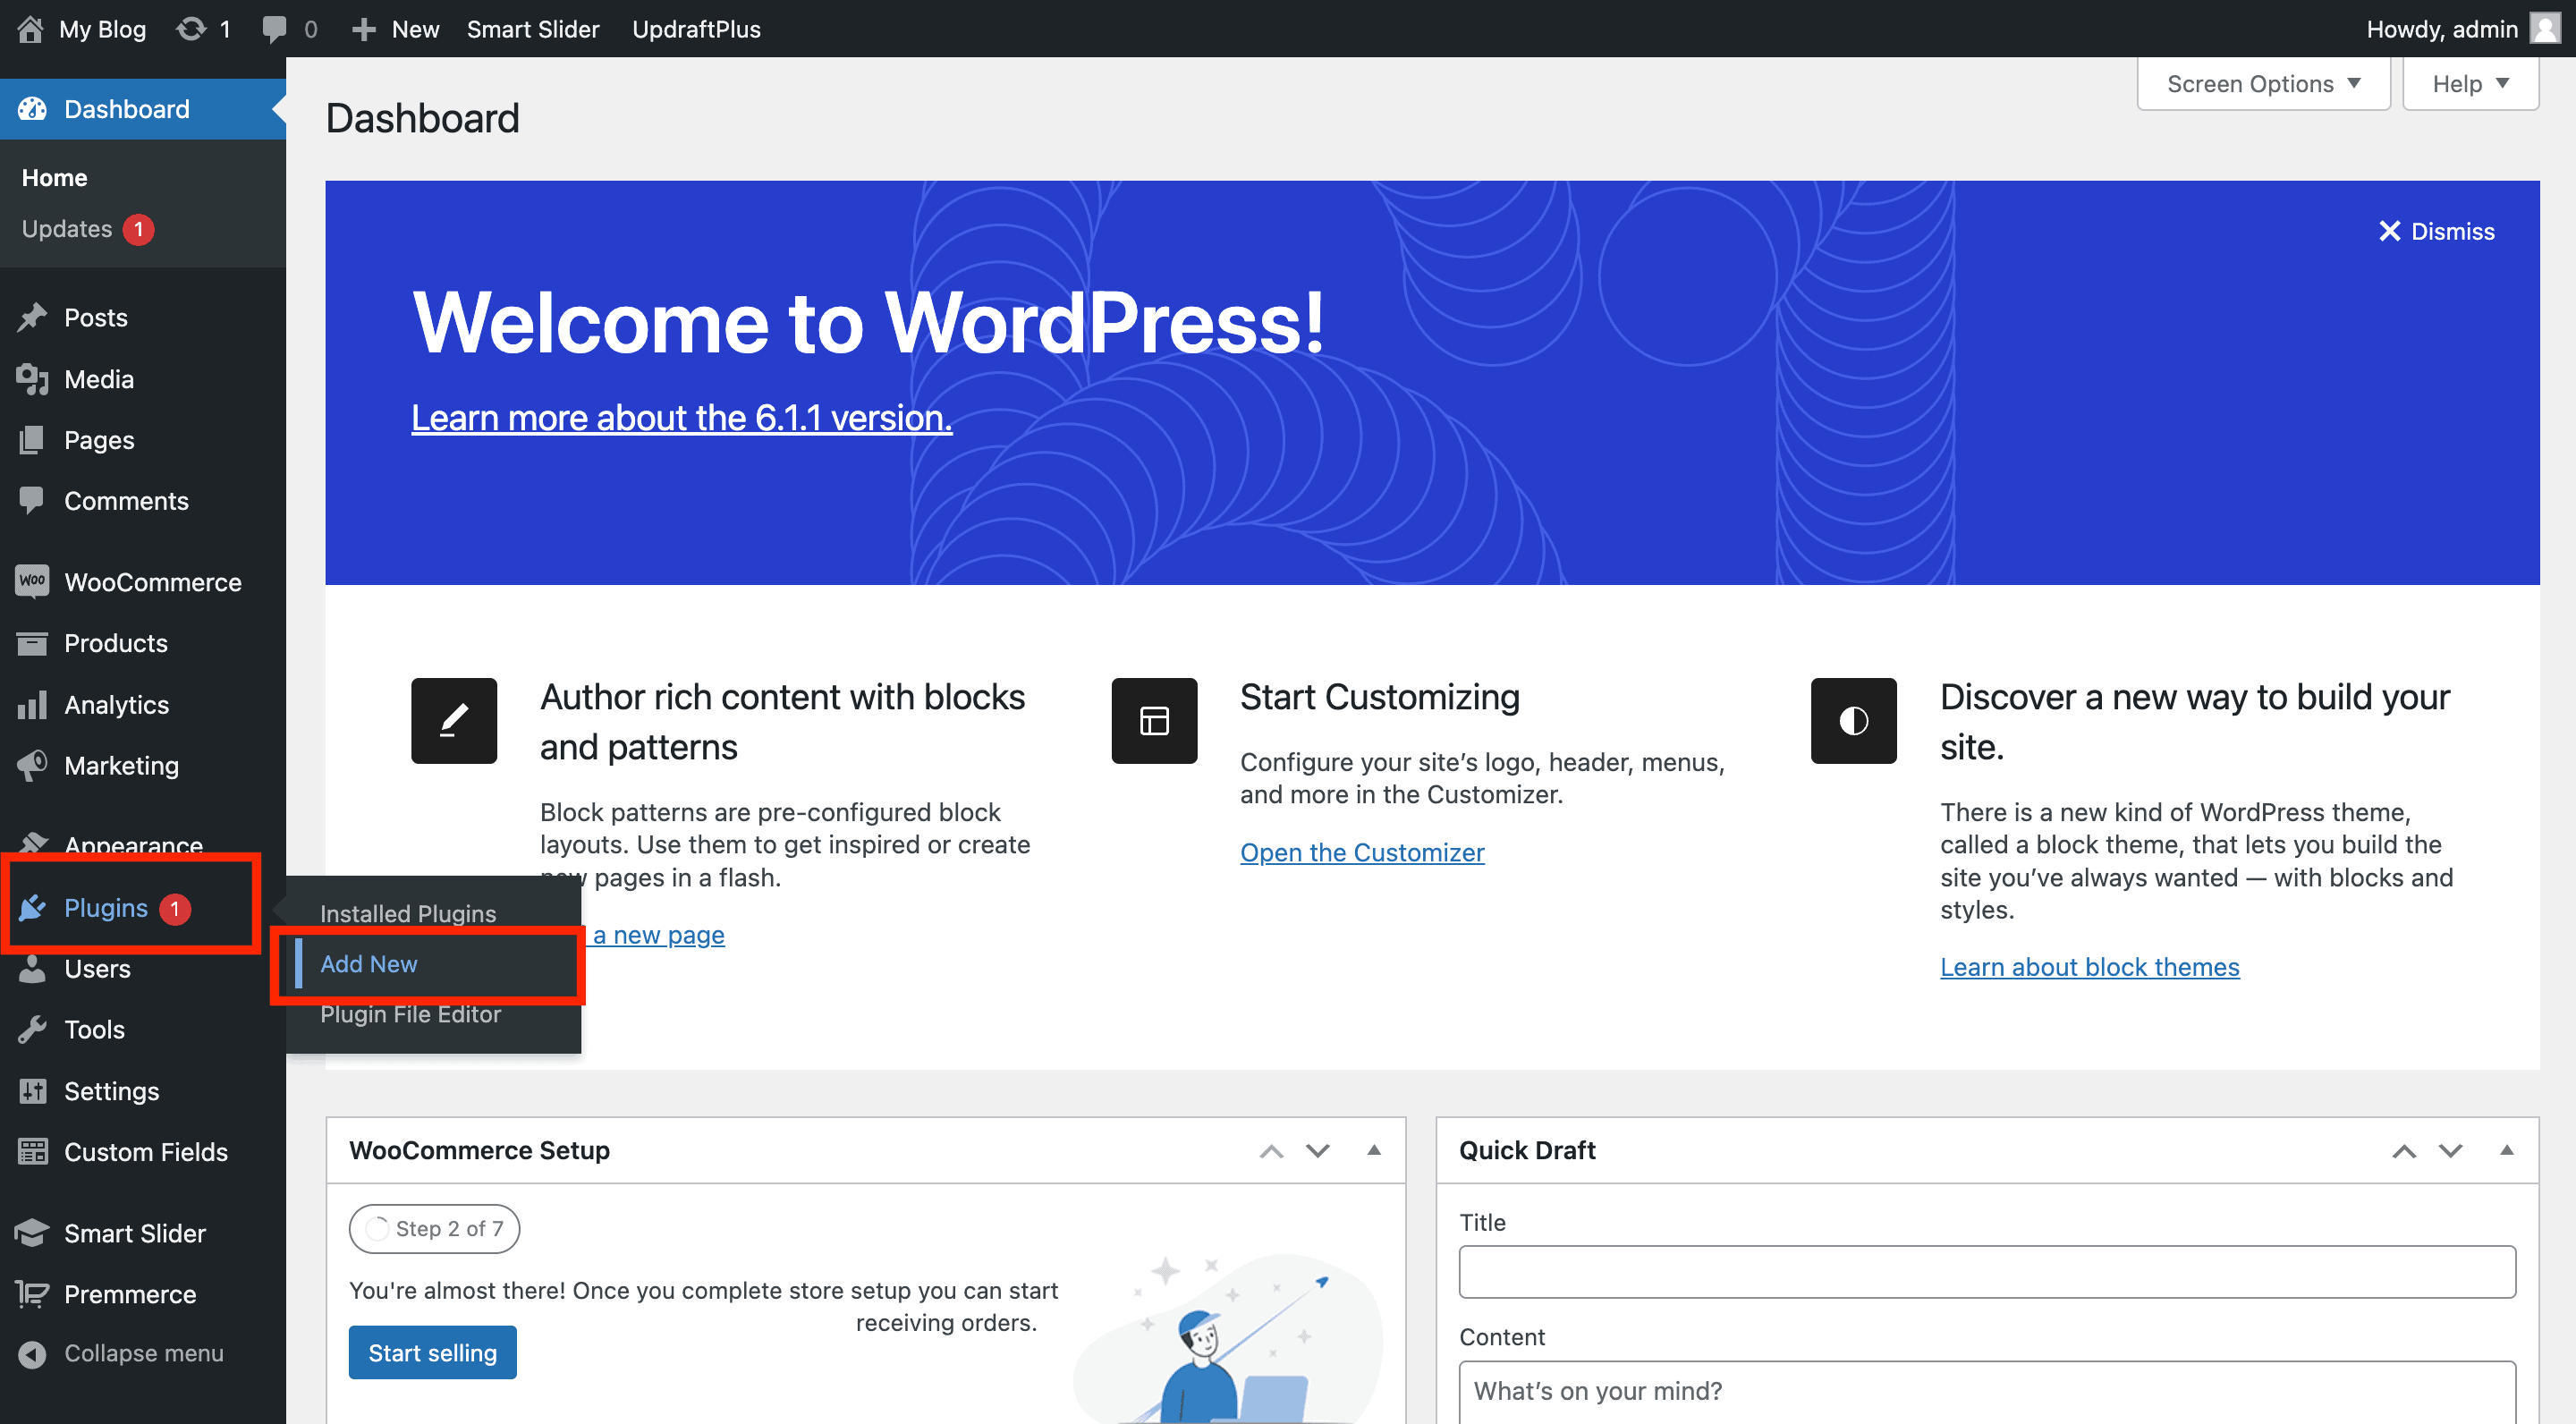The height and width of the screenshot is (1424, 2576).
Task: Select the Marketing megaphone icon
Action: tap(32, 765)
